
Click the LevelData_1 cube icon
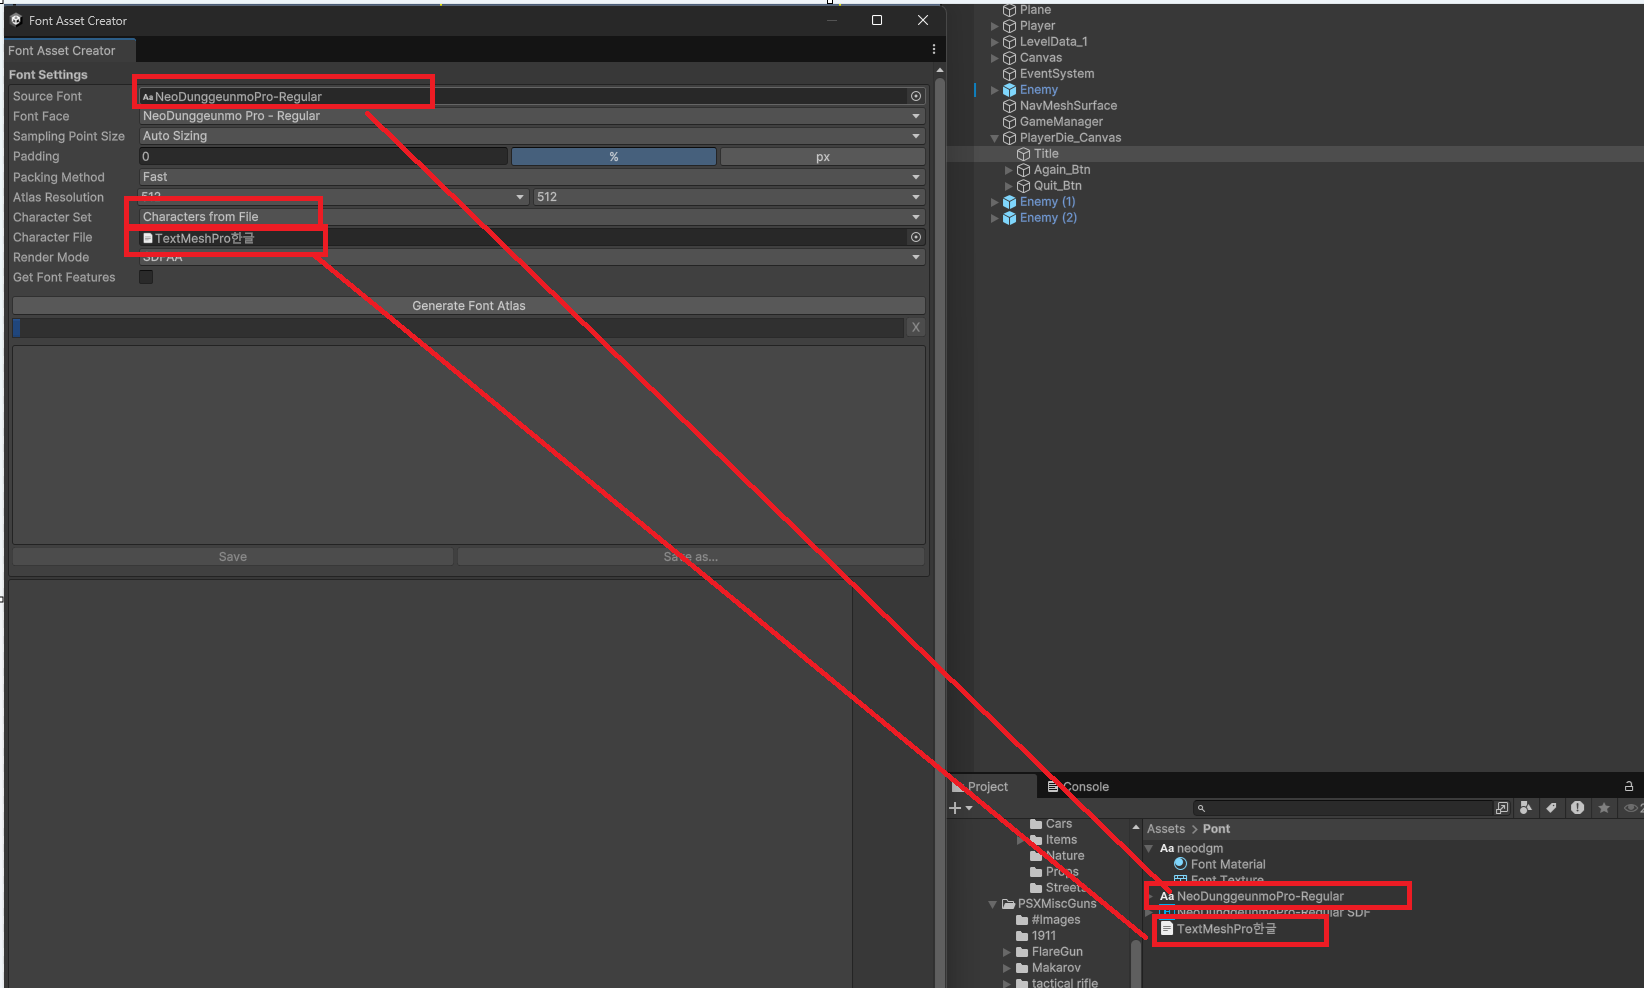1009,42
